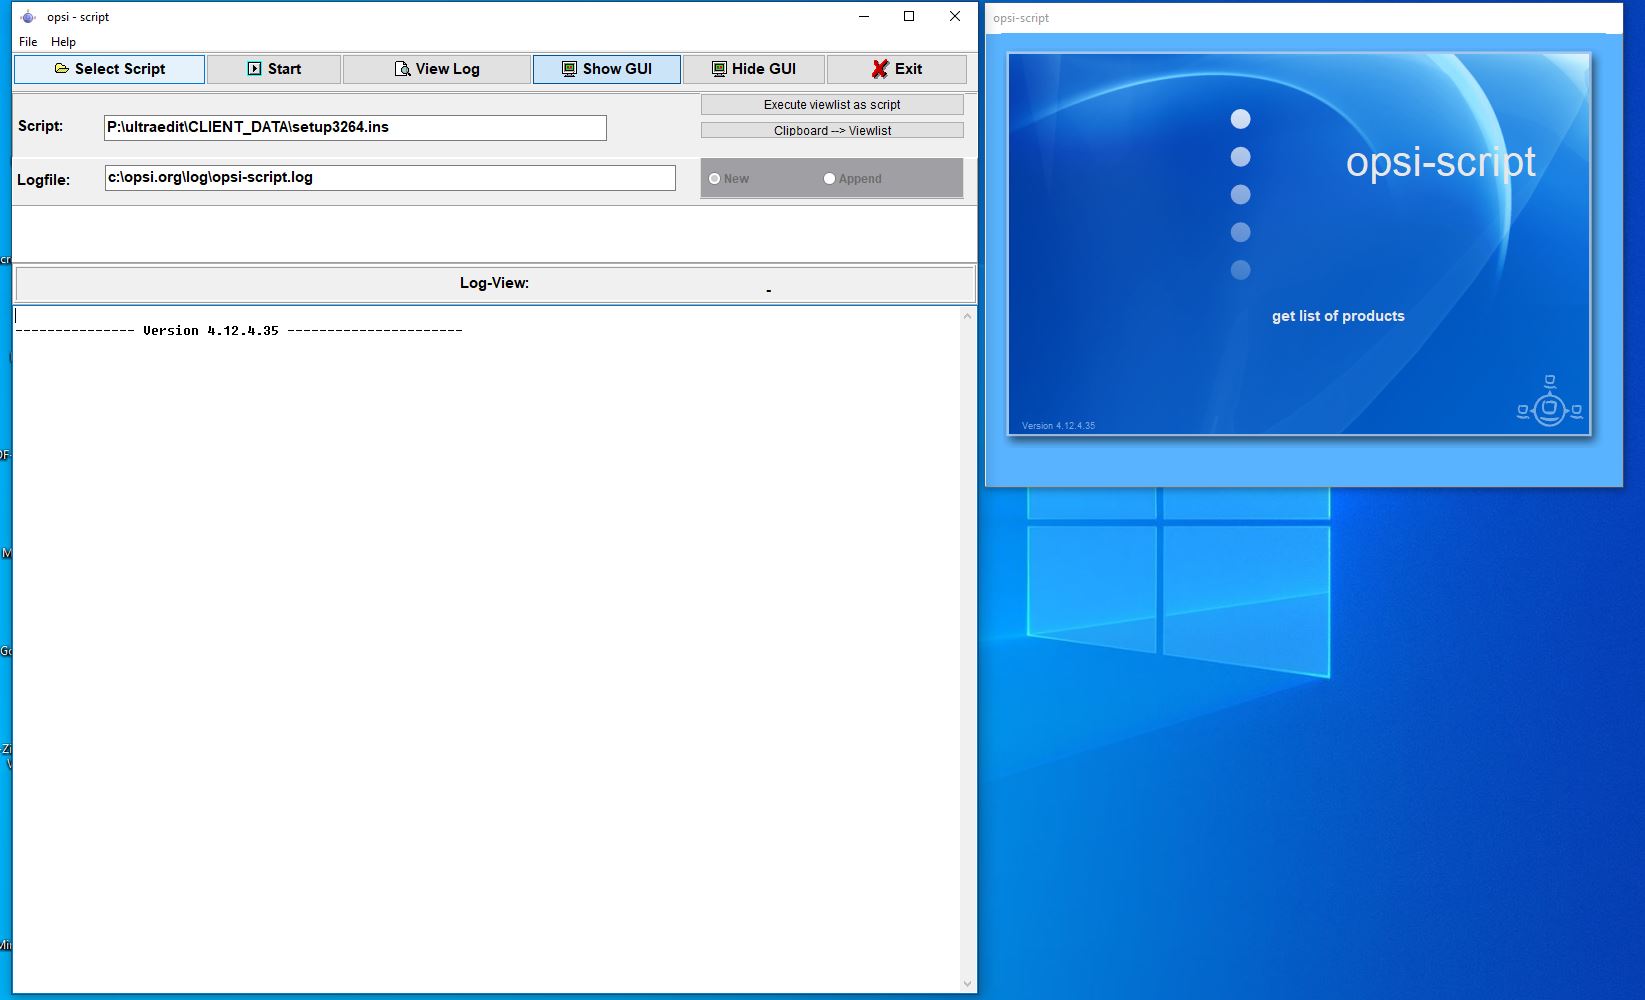This screenshot has width=1645, height=1000.
Task: Click the Hide GUI button
Action: 754,69
